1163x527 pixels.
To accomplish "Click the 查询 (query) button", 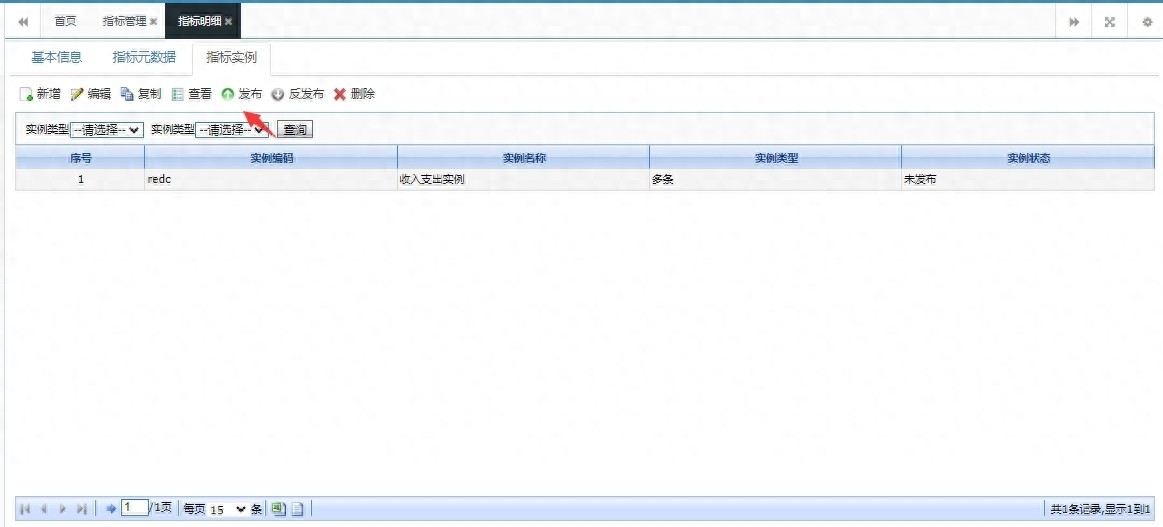I will click(x=295, y=130).
